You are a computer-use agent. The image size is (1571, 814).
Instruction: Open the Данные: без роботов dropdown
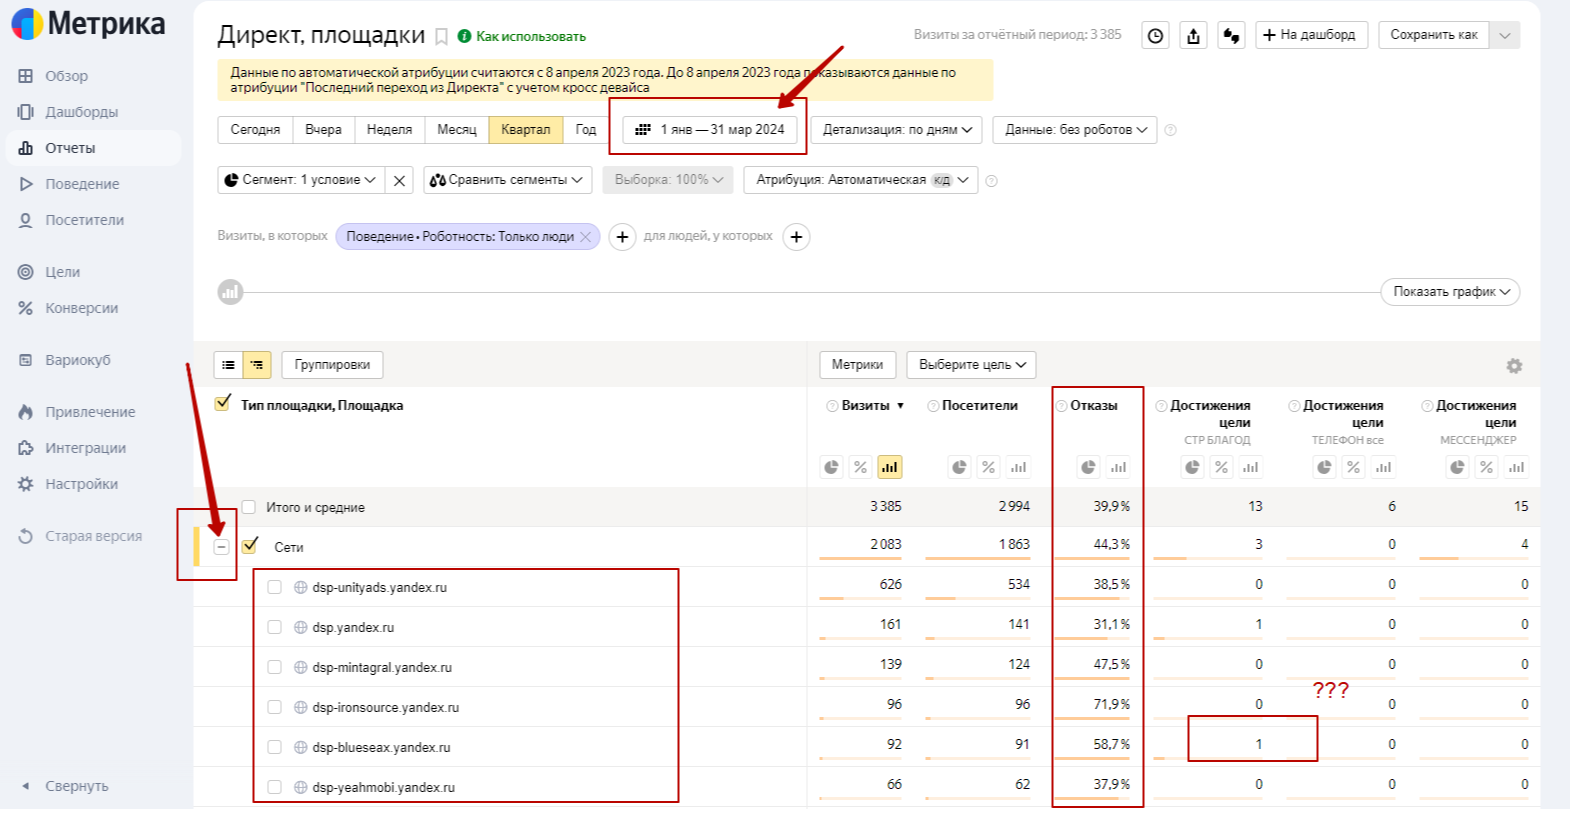[x=1075, y=130]
